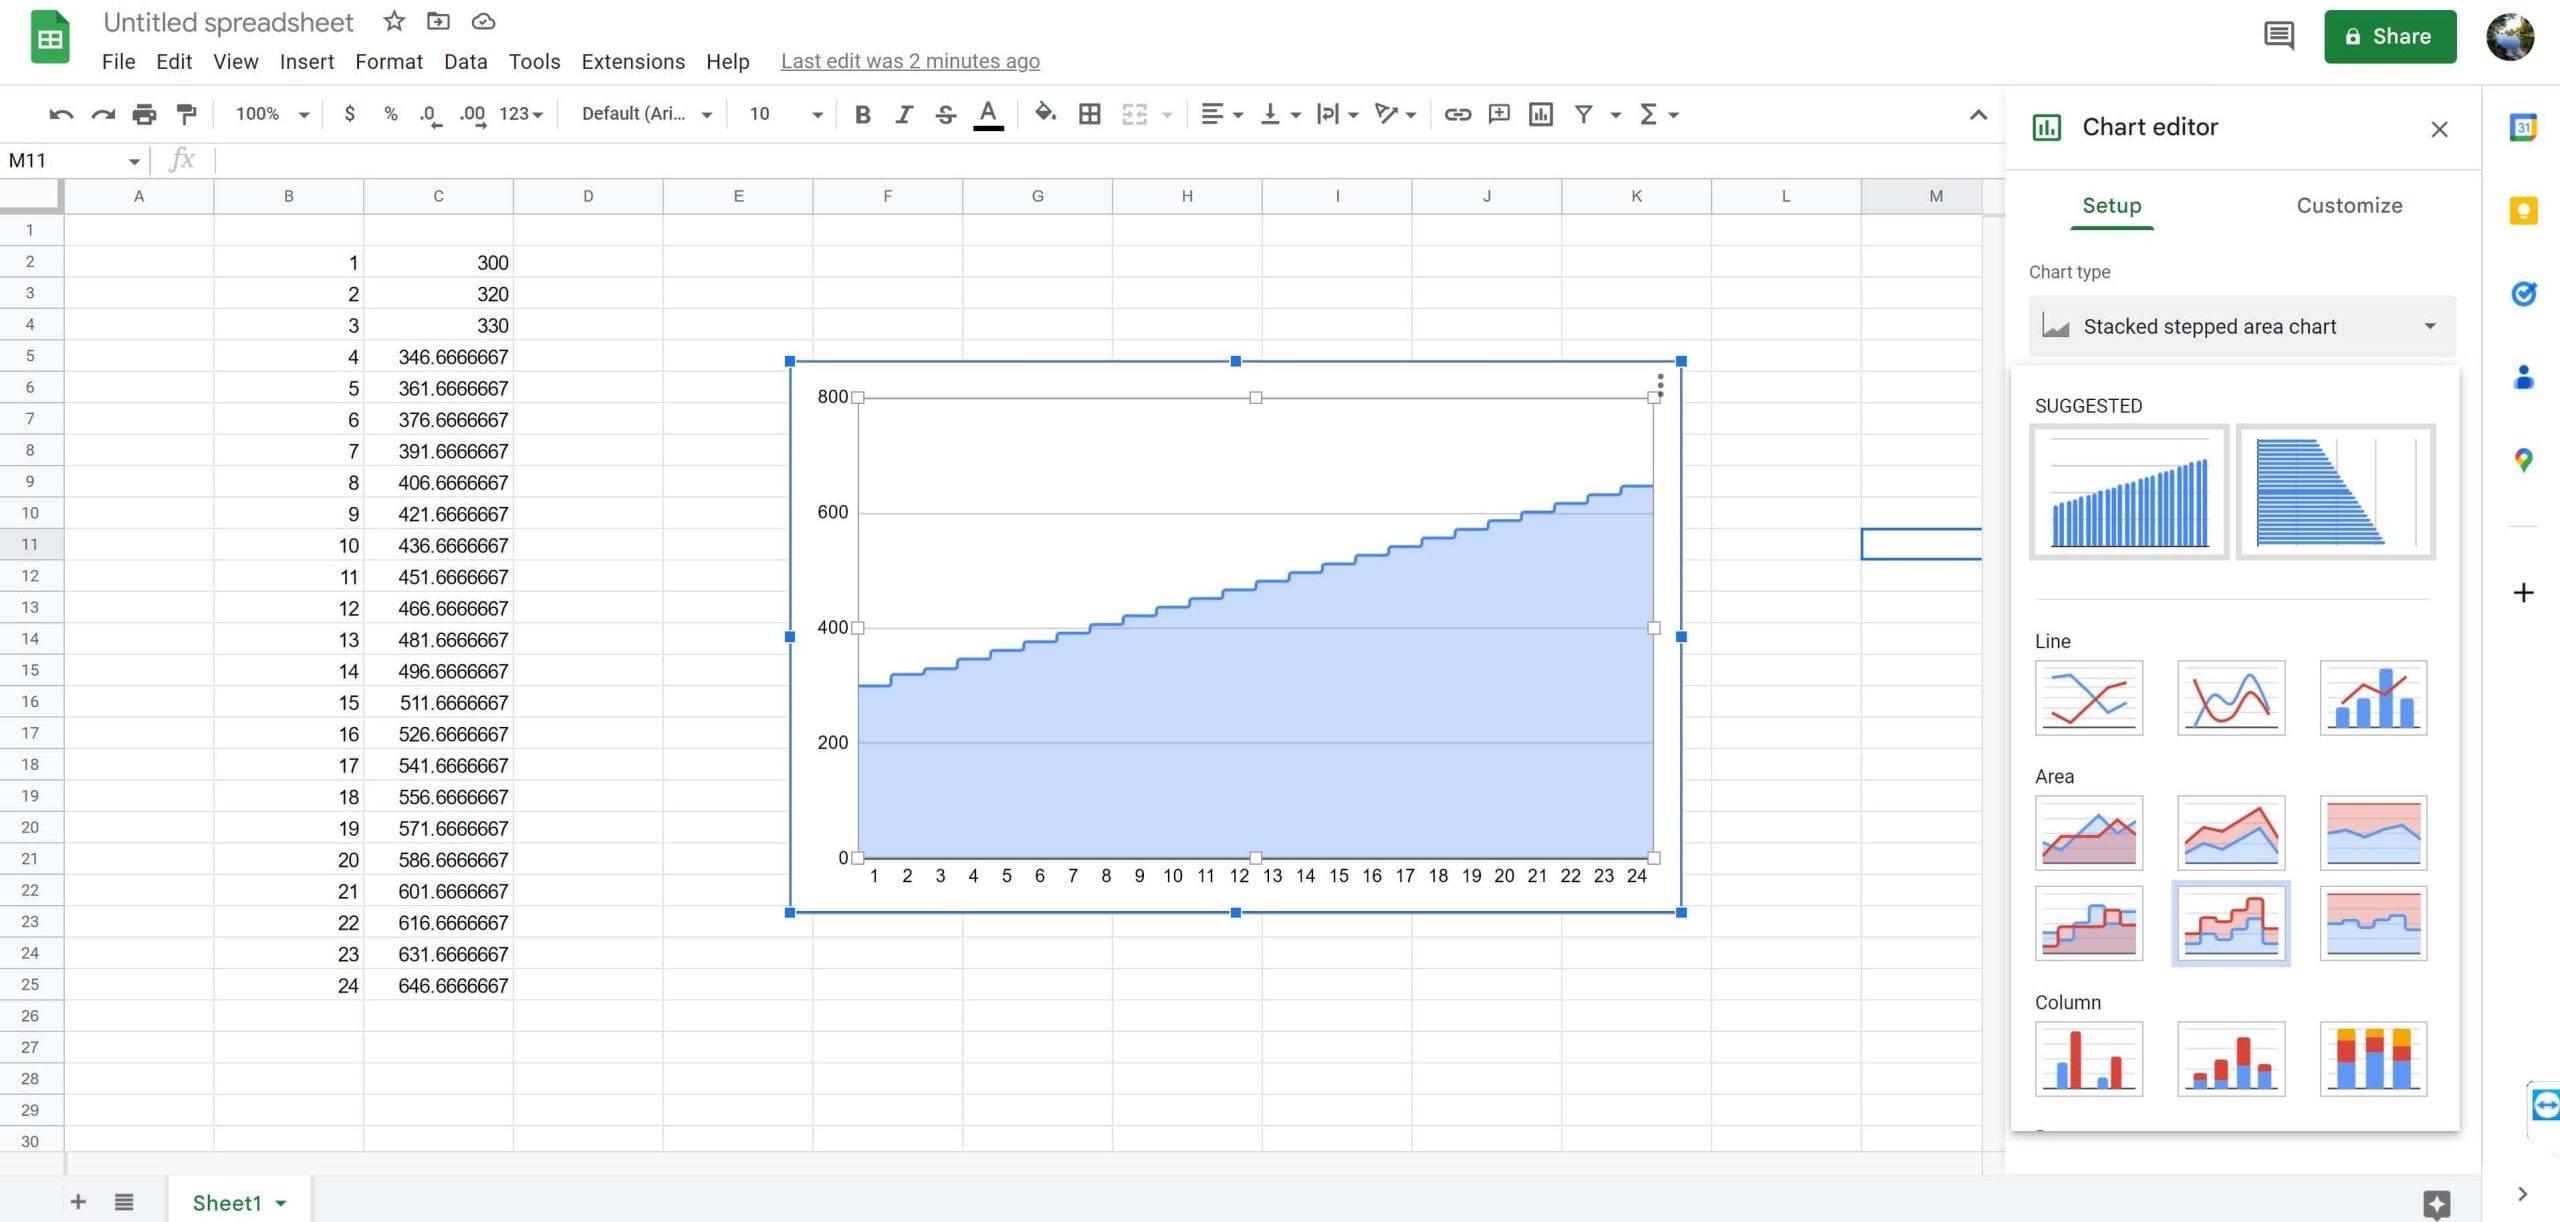This screenshot has width=2560, height=1222.
Task: Open the Chart type dropdown
Action: pyautogui.click(x=2240, y=326)
